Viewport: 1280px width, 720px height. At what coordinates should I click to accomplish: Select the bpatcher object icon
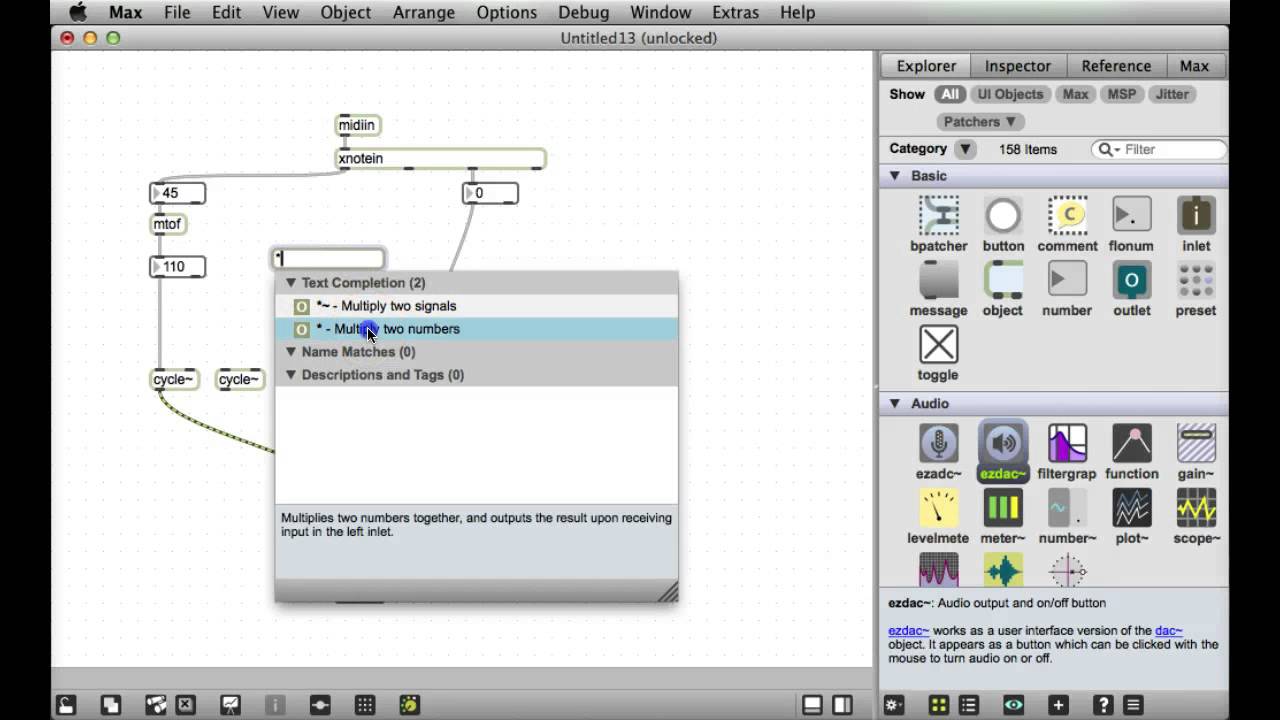[938, 216]
